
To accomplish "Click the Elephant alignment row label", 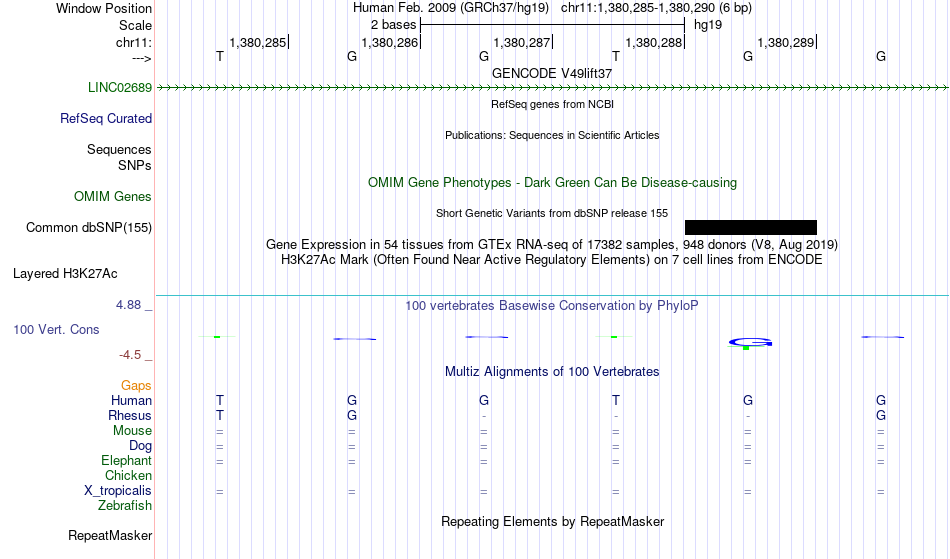I will 127,460.
